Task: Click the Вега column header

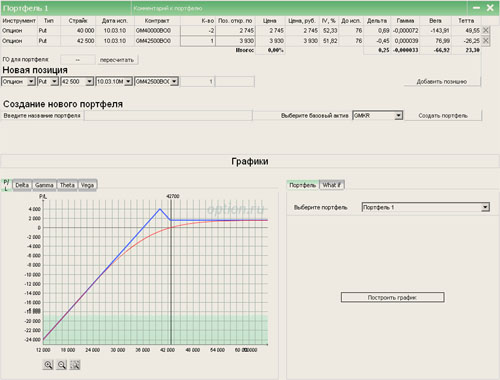Action: tap(435, 21)
